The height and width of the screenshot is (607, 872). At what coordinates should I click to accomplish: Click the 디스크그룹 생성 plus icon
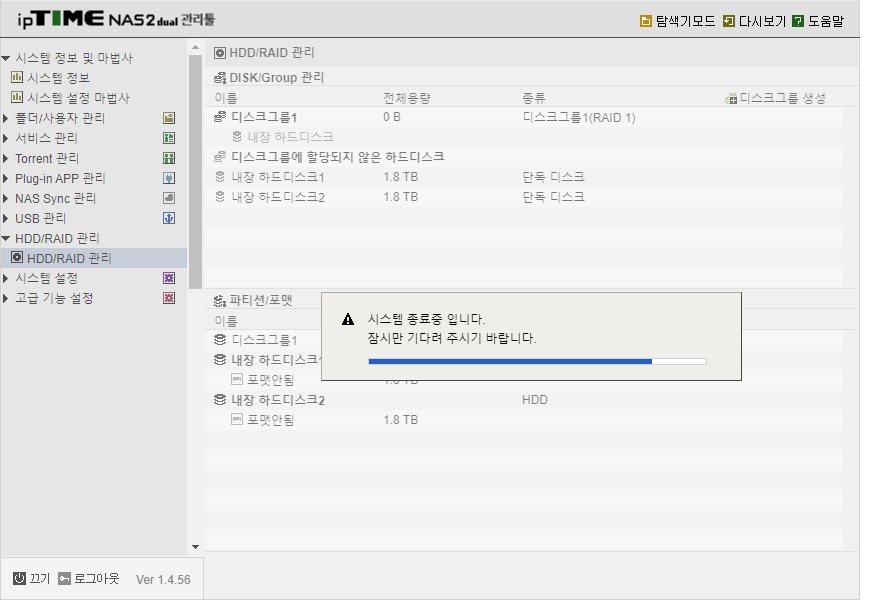(731, 99)
